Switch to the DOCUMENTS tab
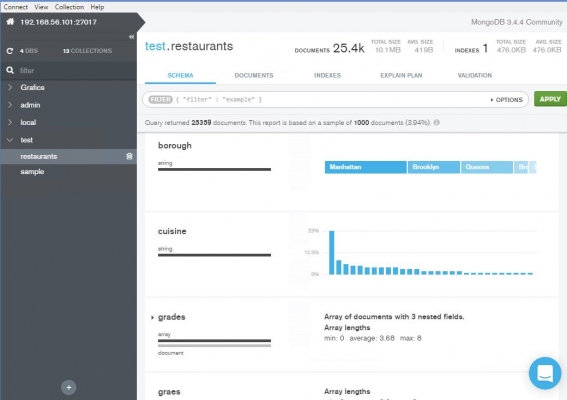Image resolution: width=567 pixels, height=400 pixels. (x=254, y=75)
